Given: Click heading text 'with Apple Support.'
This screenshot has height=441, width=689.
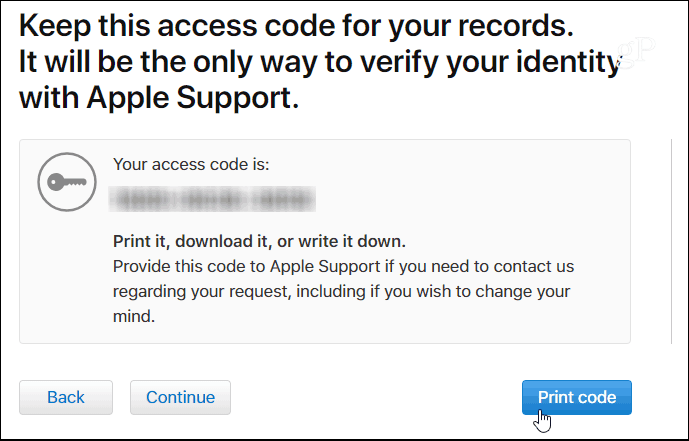Looking at the screenshot, I should tap(159, 98).
